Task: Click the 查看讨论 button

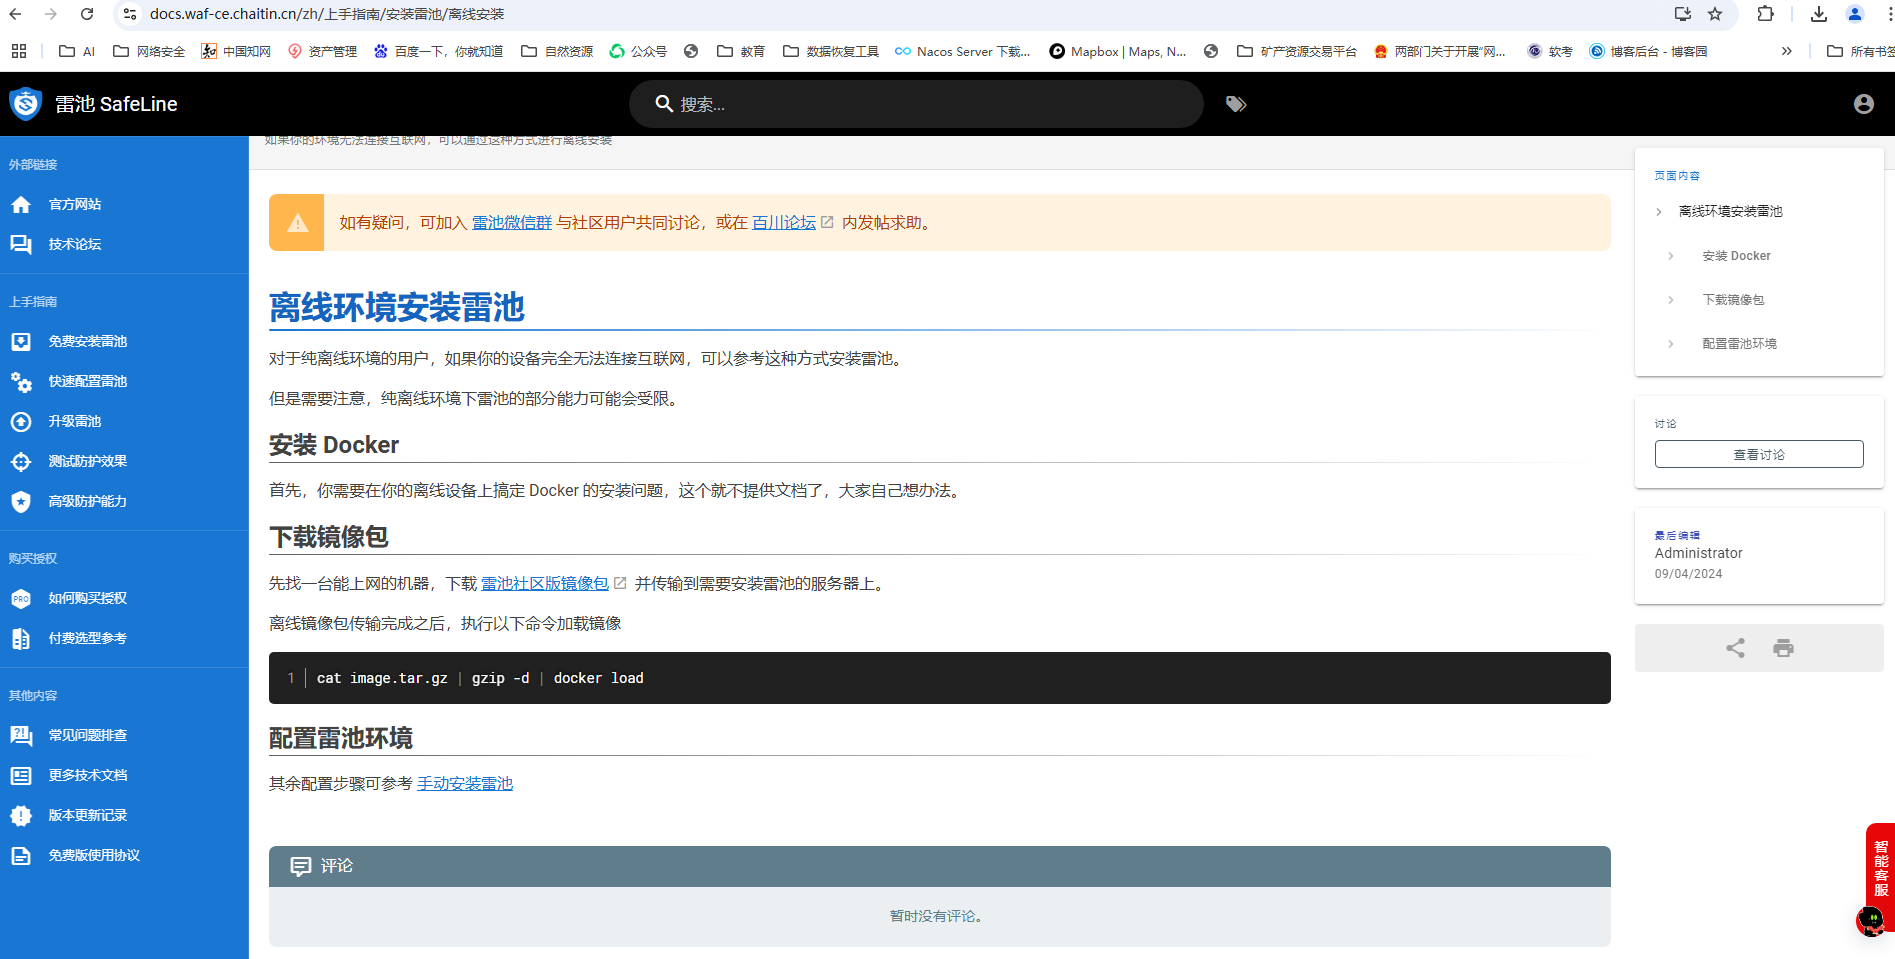Action: (x=1759, y=454)
